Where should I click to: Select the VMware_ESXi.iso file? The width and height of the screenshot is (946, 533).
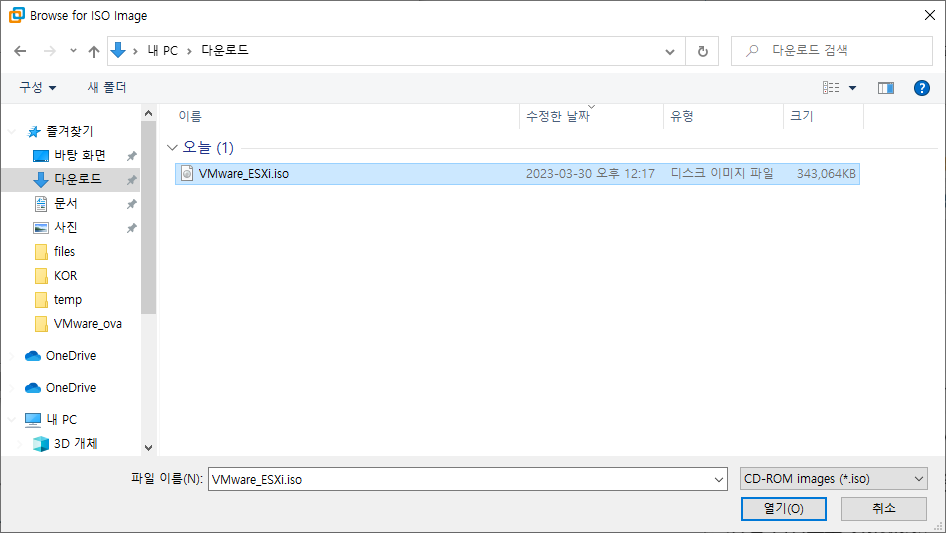pos(517,174)
